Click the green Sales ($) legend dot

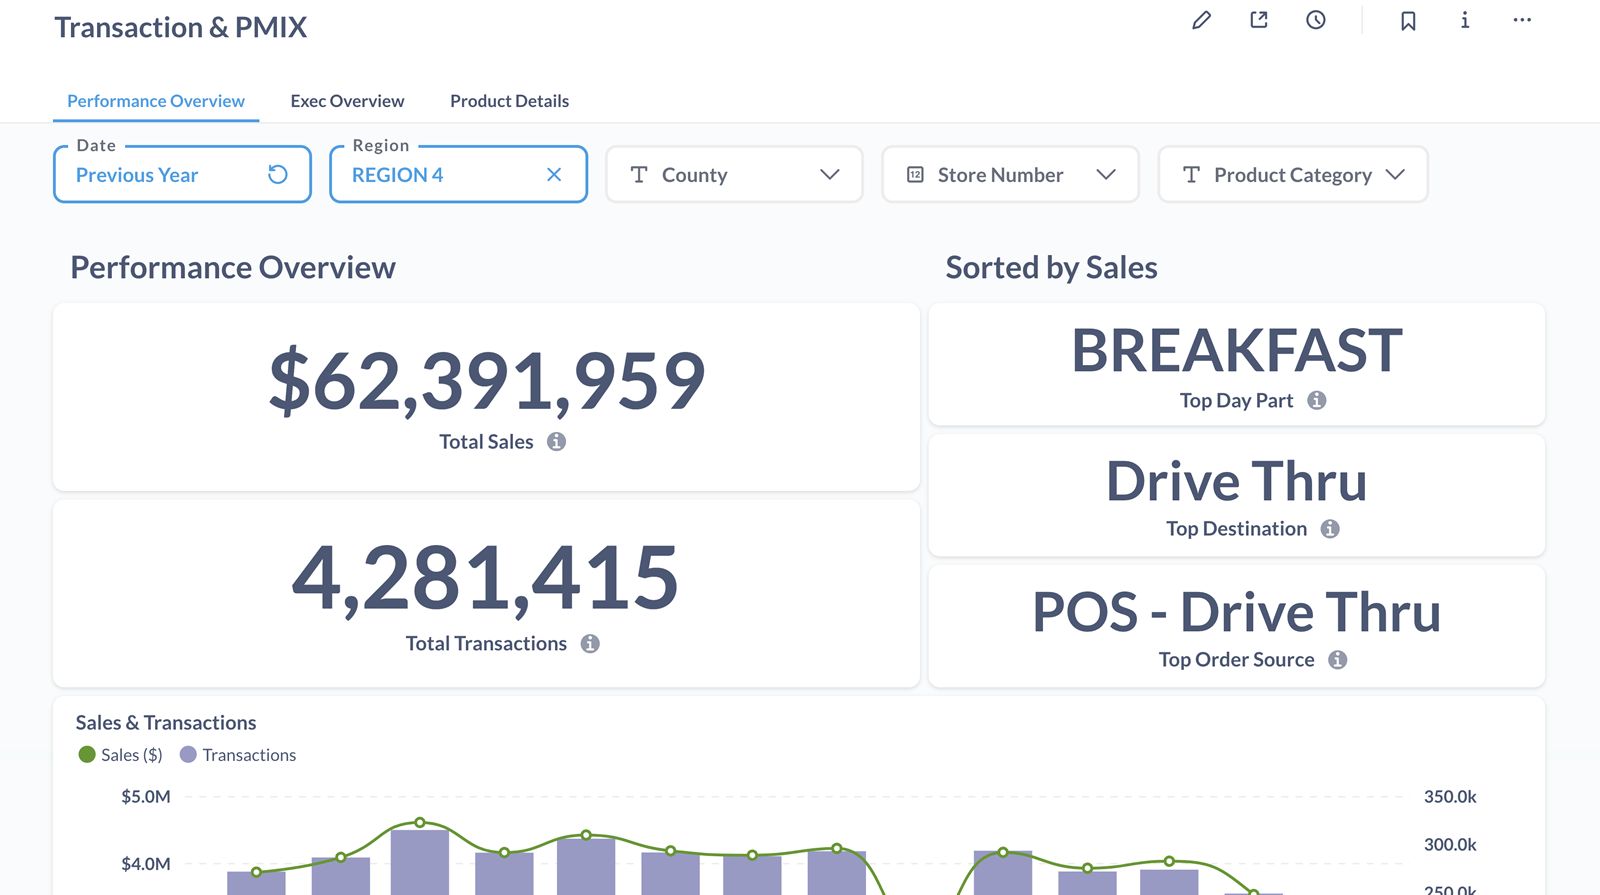[x=87, y=755]
